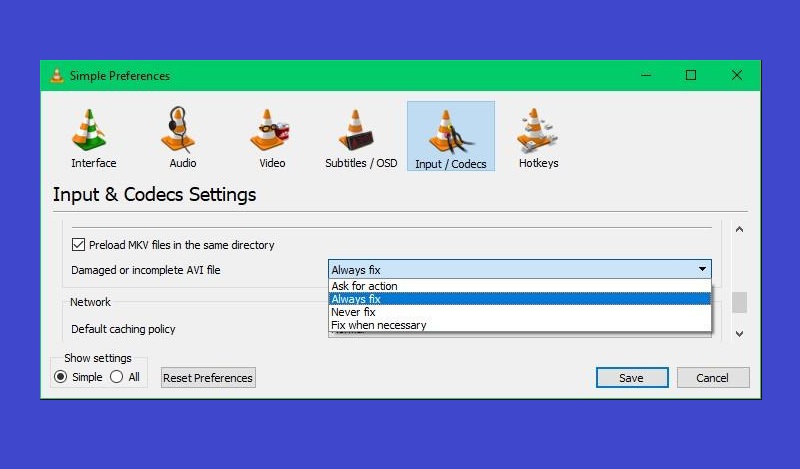The height and width of the screenshot is (469, 800).
Task: Choose Ask for action option
Action: pyautogui.click(x=519, y=286)
